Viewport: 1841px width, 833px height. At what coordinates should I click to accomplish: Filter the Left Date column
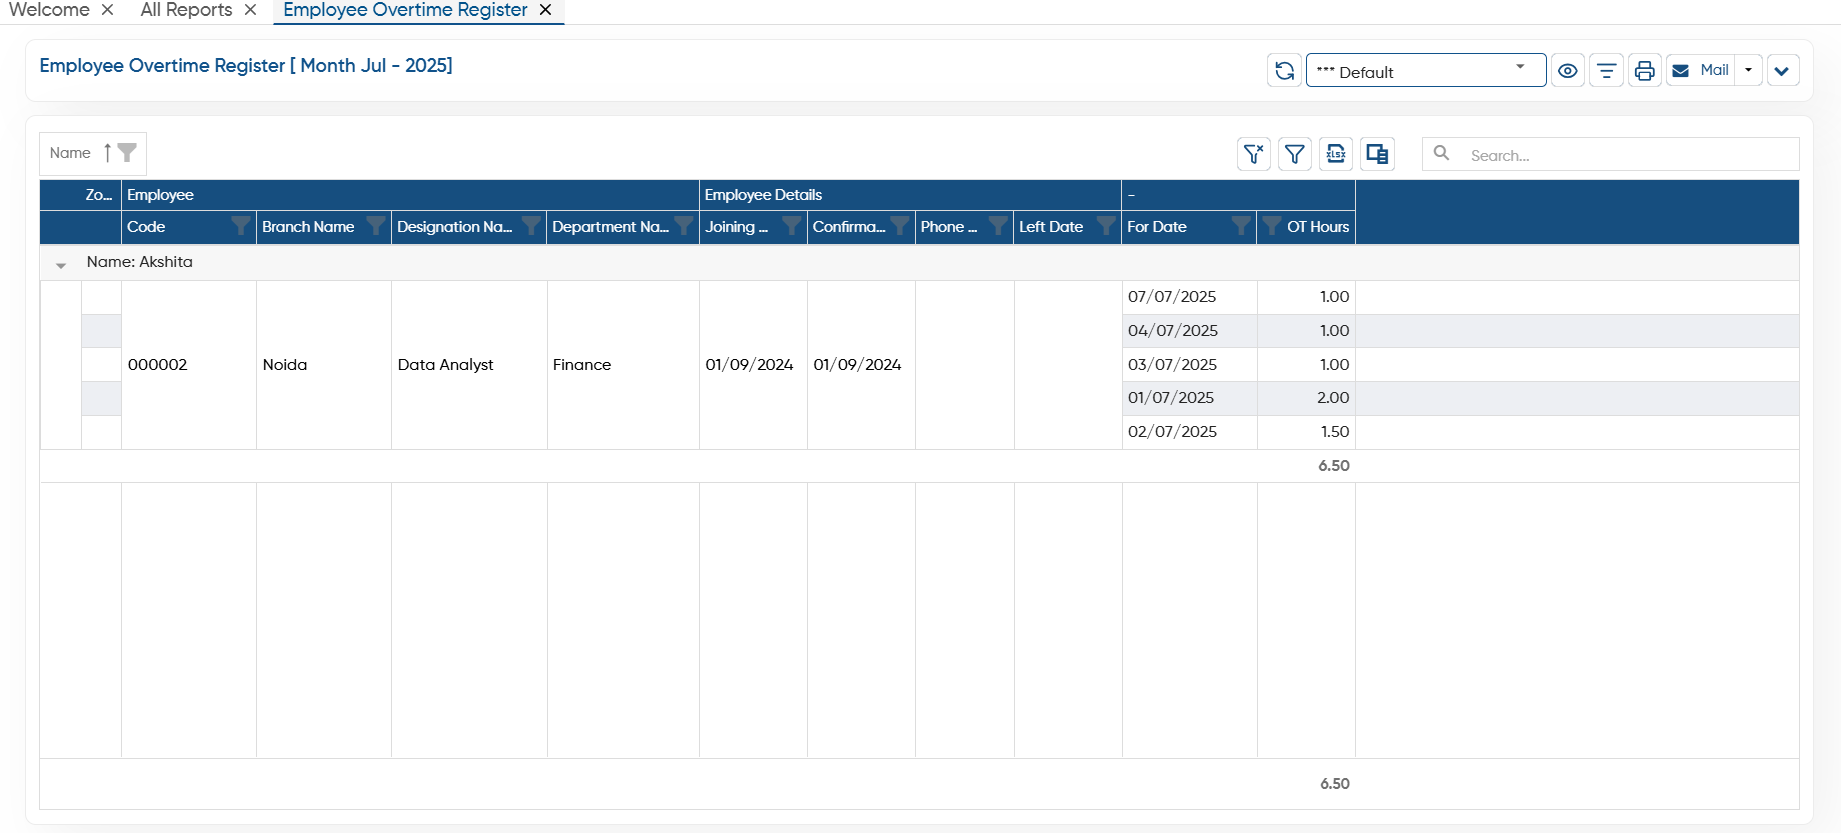coord(1106,226)
